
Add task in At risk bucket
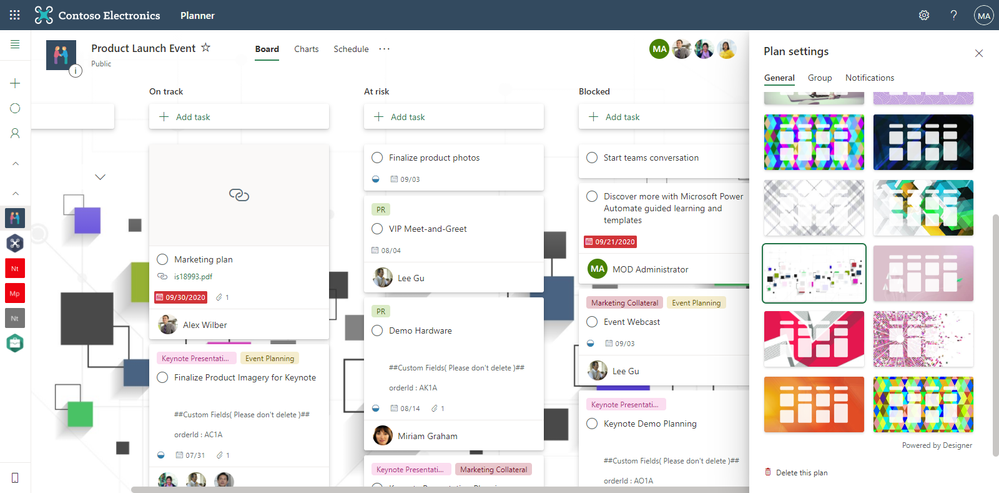pos(454,117)
